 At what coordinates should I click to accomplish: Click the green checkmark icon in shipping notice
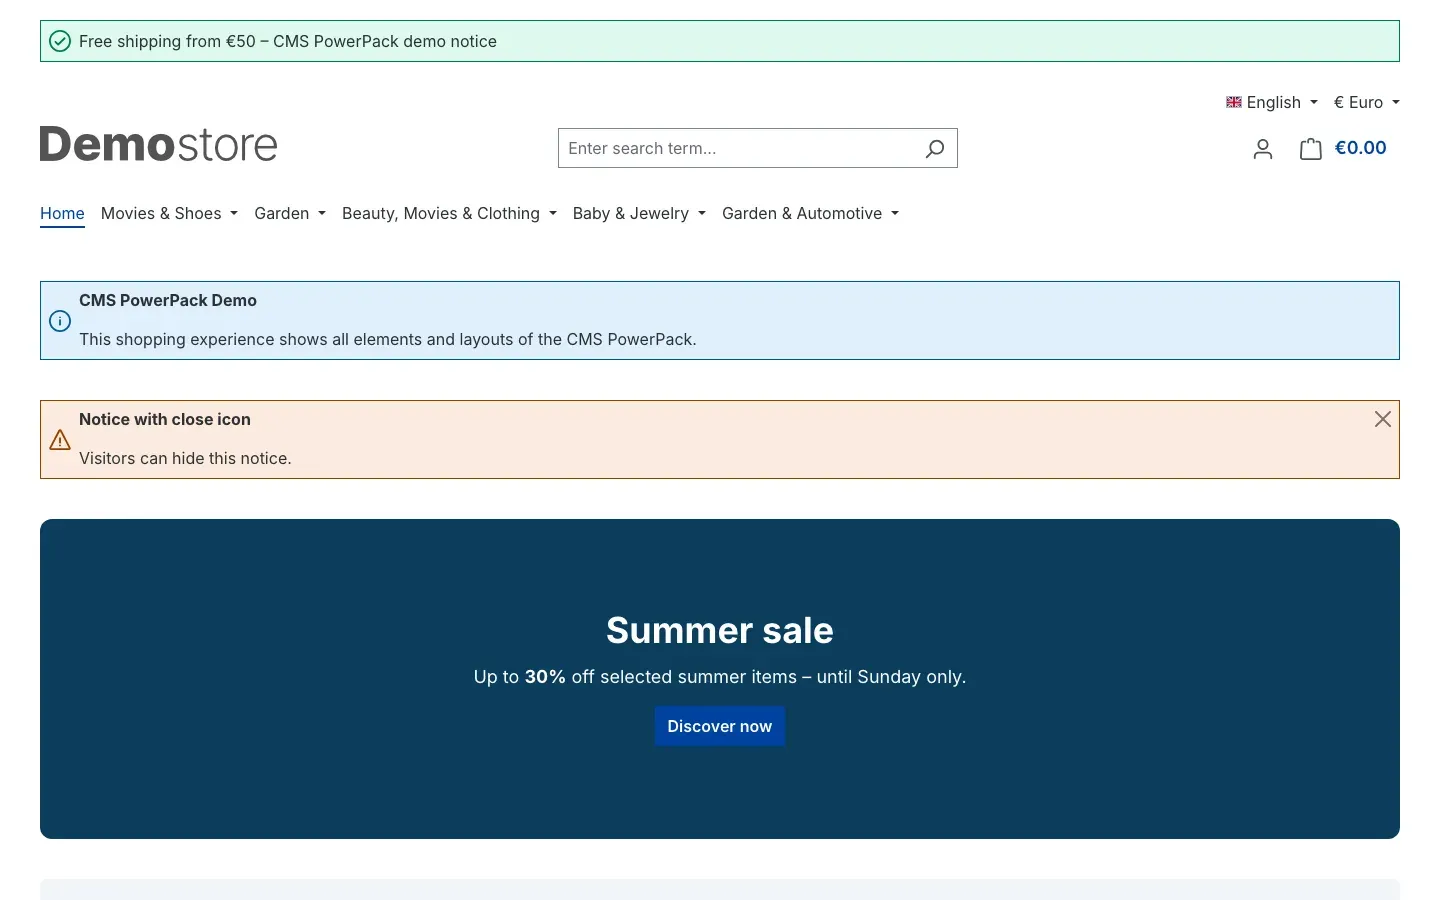(x=60, y=41)
